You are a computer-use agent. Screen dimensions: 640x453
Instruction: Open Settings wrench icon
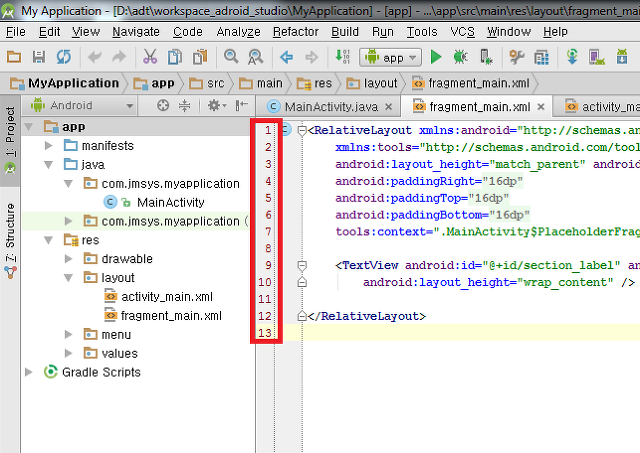point(516,57)
